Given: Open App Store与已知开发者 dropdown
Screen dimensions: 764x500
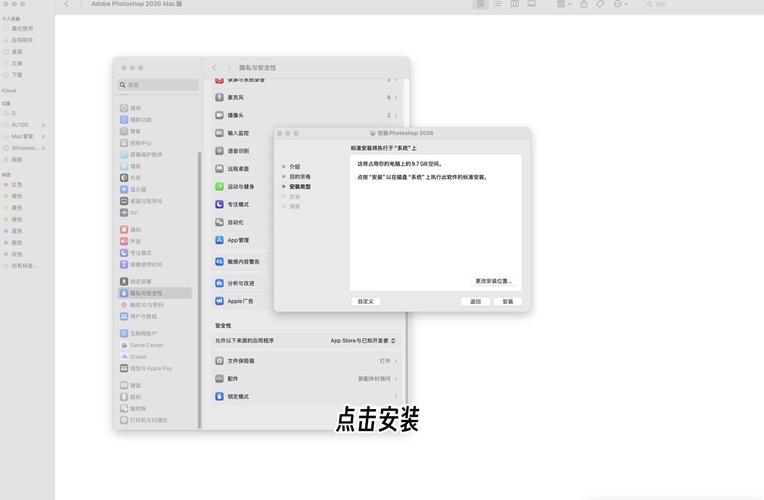Looking at the screenshot, I should pyautogui.click(x=363, y=341).
